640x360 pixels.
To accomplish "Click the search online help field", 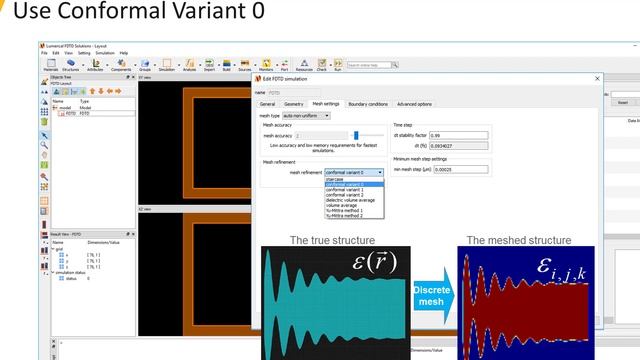I will pyautogui.click(x=369, y=65).
